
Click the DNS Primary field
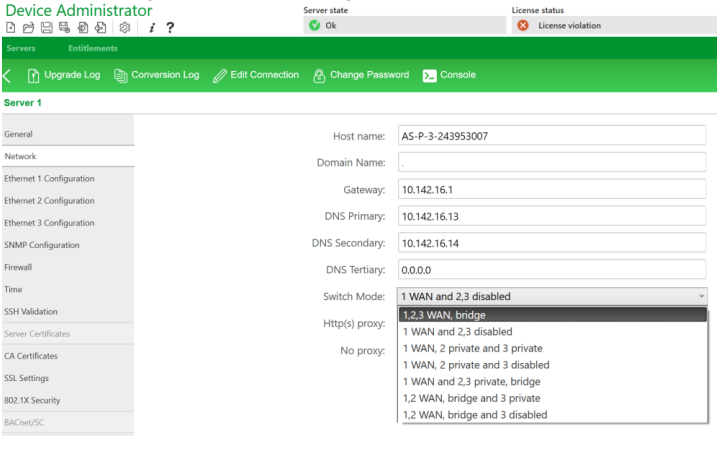[x=552, y=216]
